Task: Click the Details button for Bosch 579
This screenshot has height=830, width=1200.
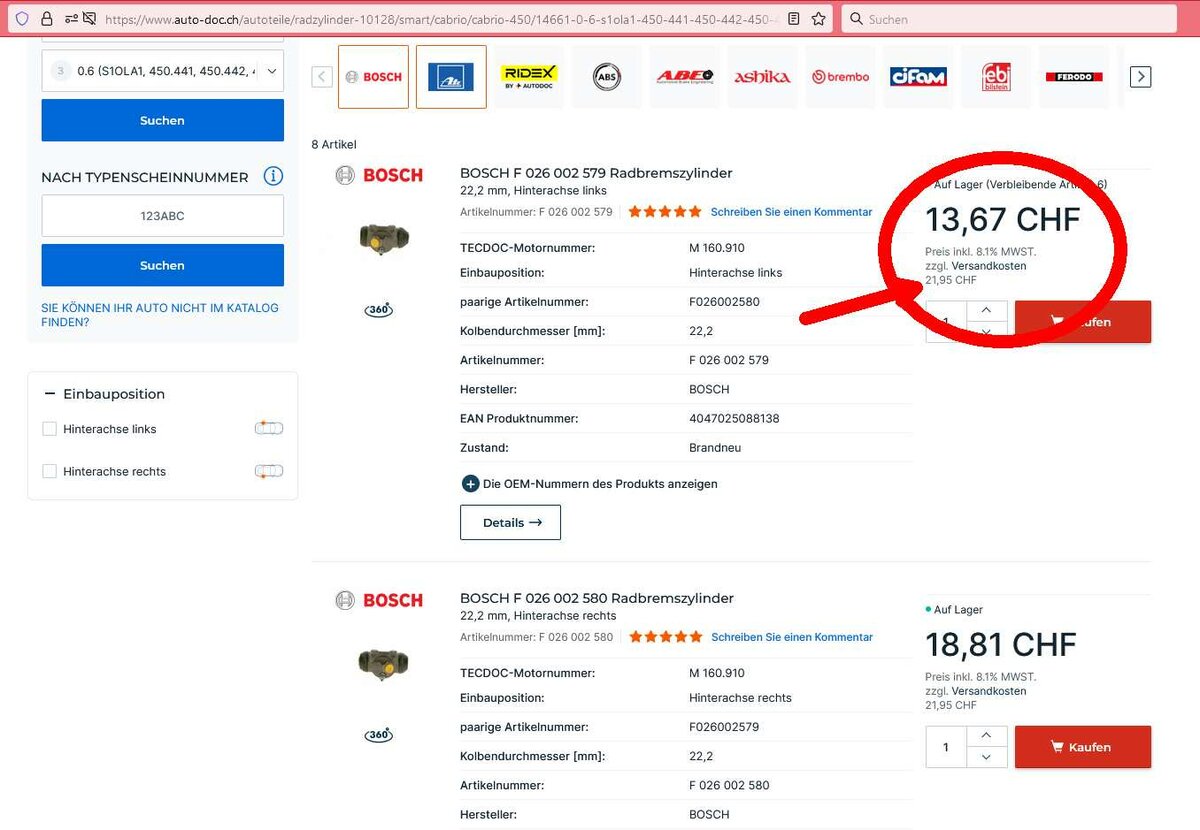Action: 510,522
